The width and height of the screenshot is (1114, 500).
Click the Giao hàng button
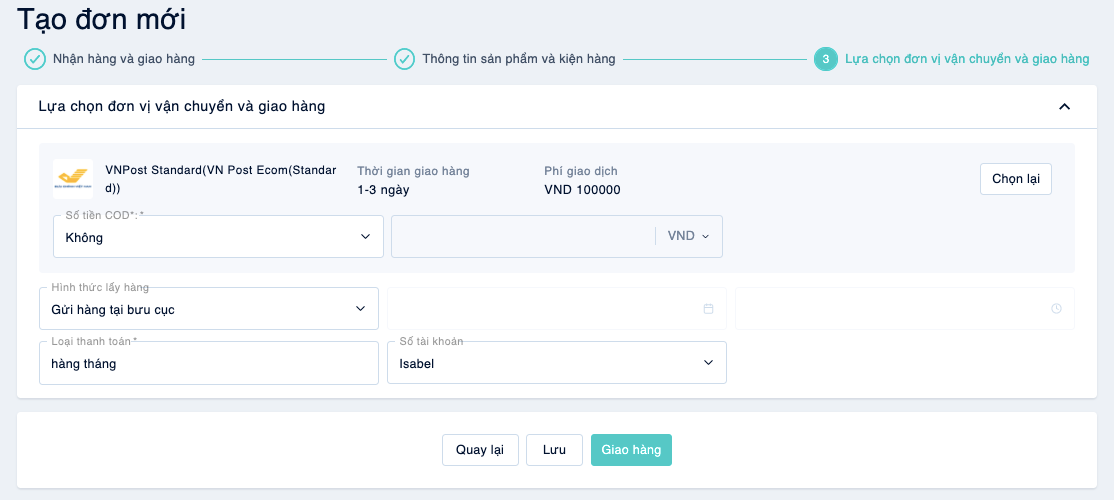point(632,450)
